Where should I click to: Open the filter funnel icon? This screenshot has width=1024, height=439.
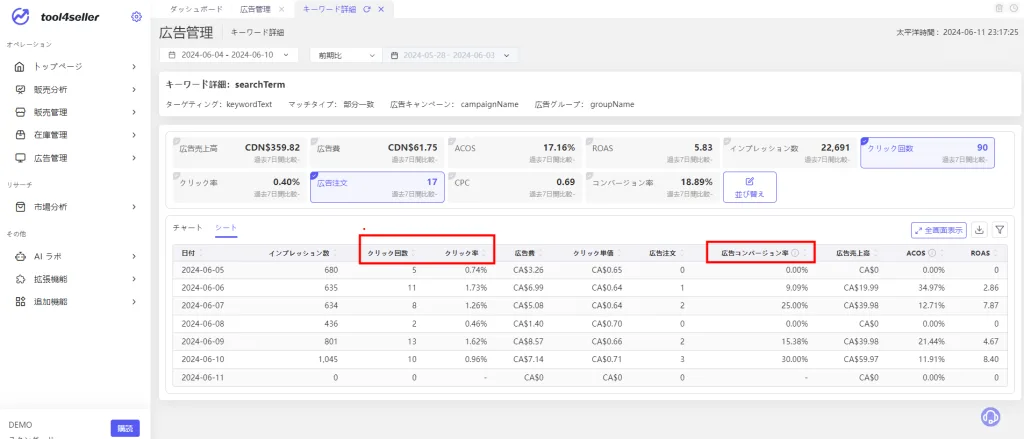999,230
